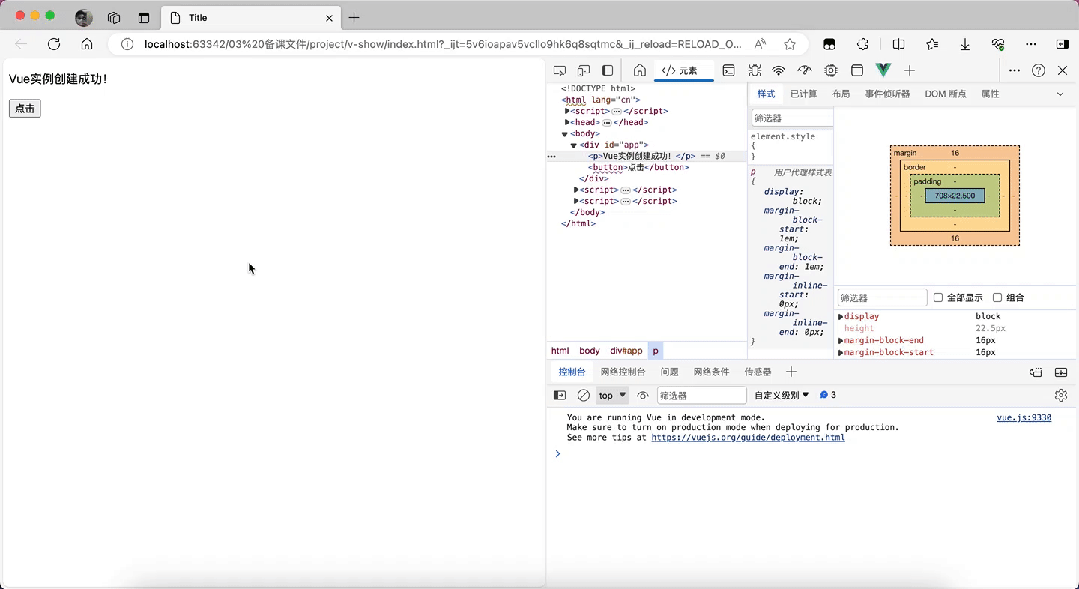
Task: Switch to the 布局 tab
Action: [x=841, y=94]
